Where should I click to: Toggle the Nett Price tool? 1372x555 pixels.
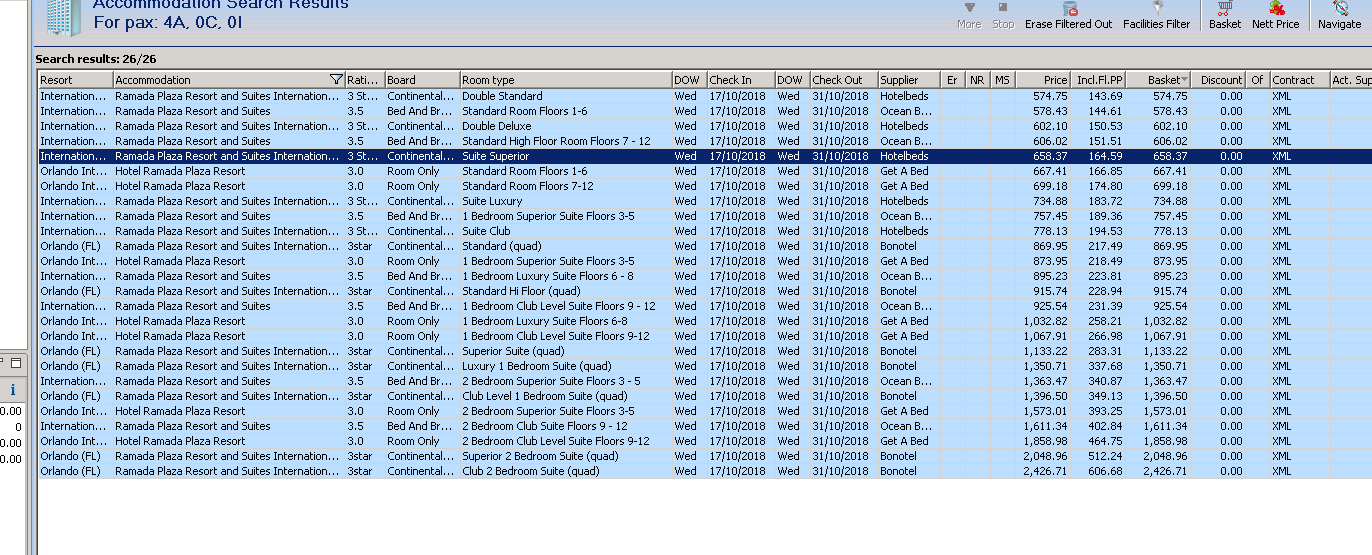1276,7
